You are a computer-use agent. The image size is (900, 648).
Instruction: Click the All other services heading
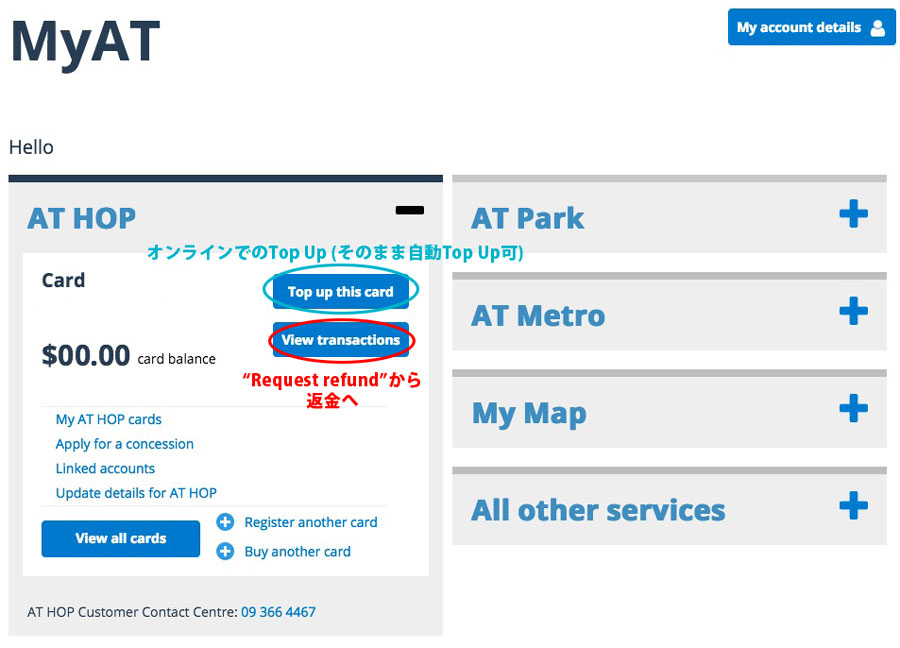(x=598, y=510)
